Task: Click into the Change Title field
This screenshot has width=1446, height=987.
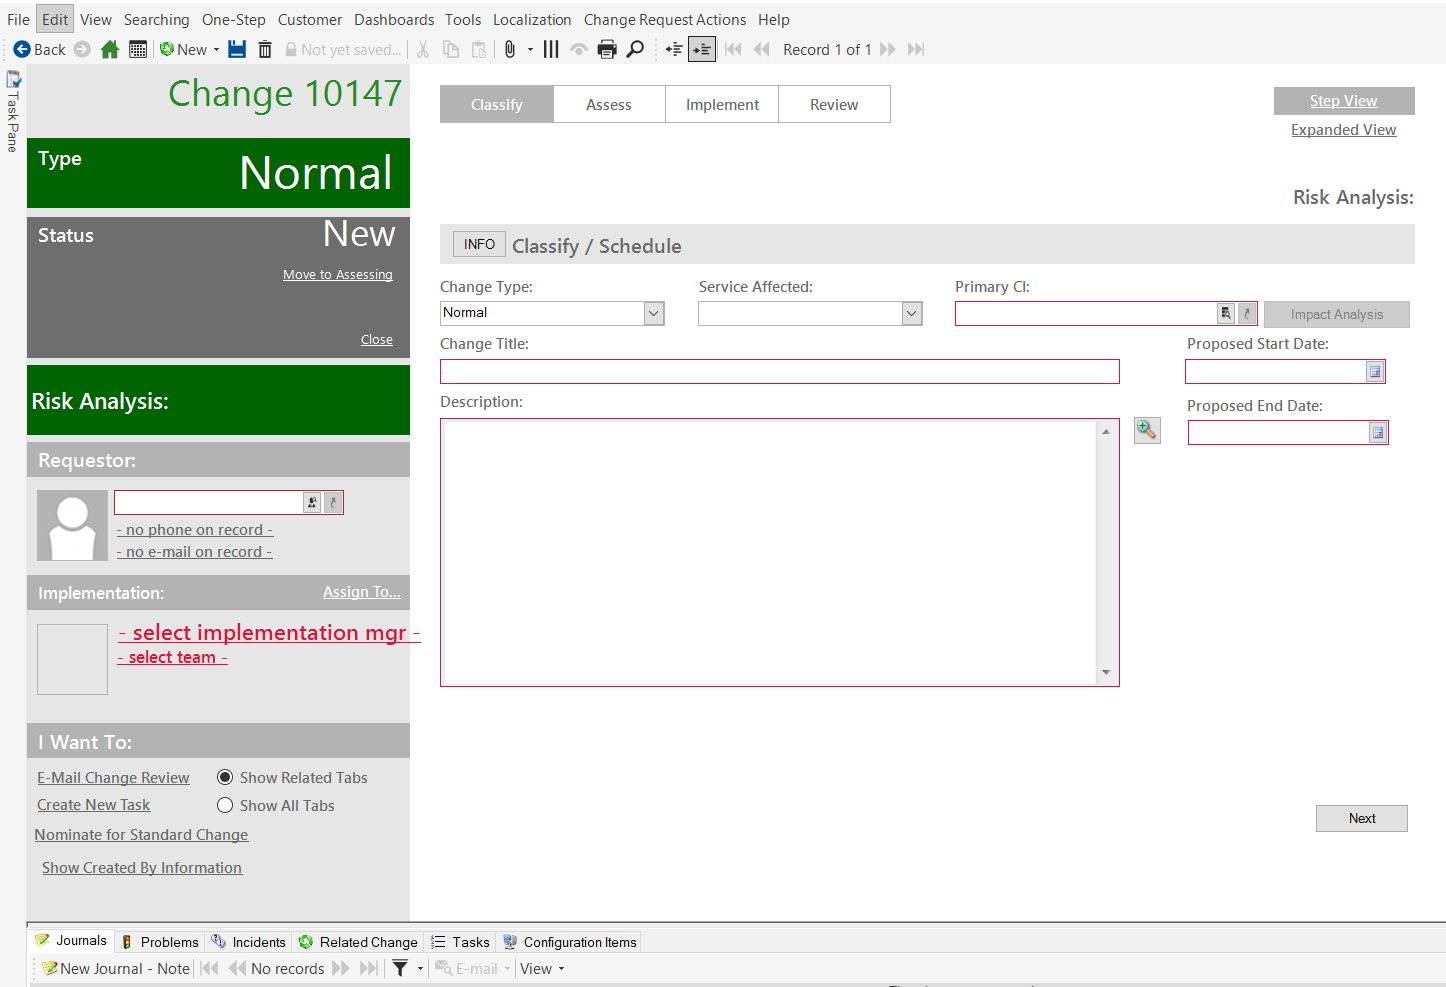Action: click(779, 372)
